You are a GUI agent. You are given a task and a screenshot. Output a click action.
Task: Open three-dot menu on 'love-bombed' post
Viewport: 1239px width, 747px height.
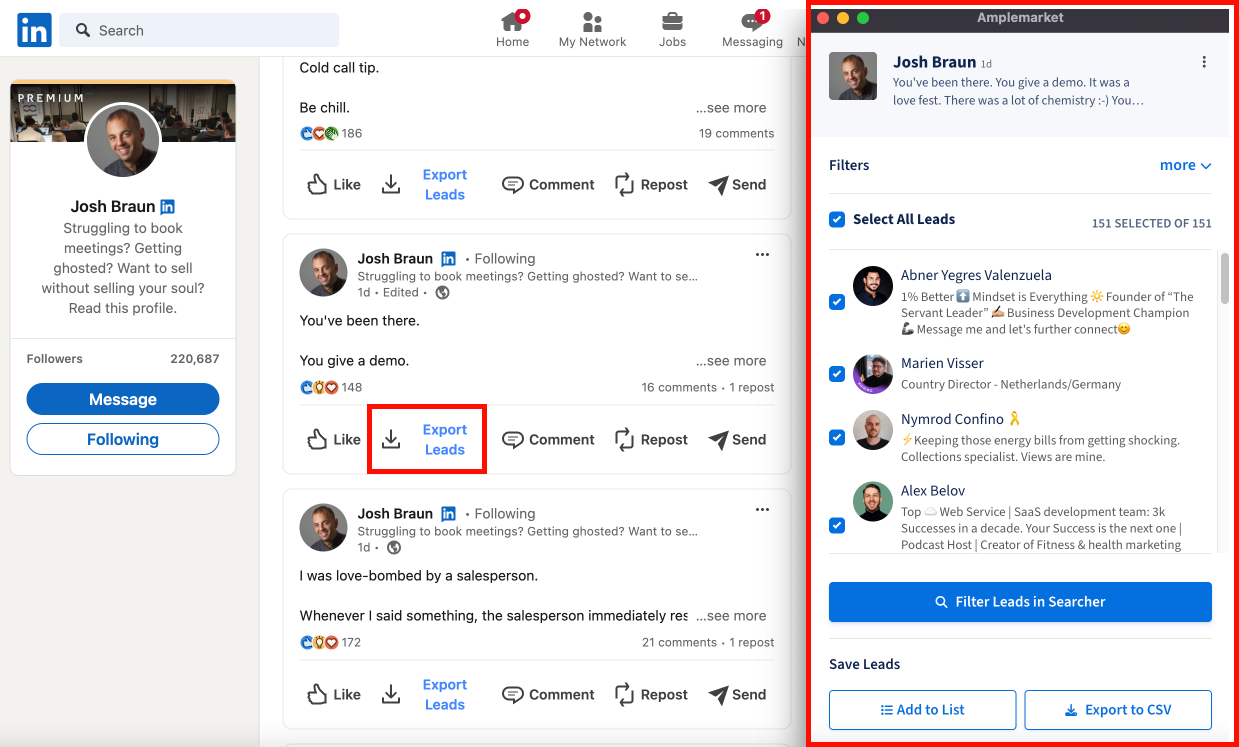pos(763,510)
